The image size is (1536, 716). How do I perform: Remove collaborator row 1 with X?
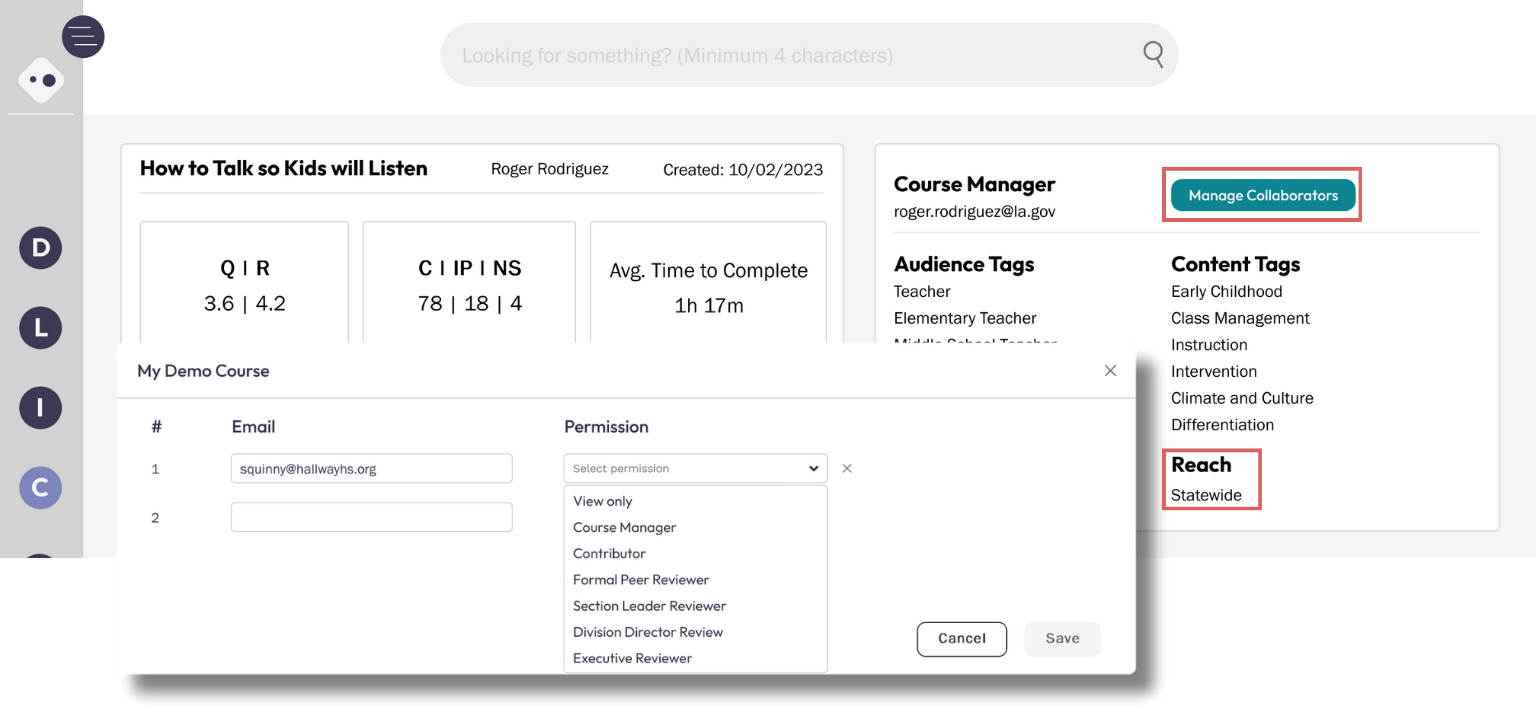(x=847, y=468)
